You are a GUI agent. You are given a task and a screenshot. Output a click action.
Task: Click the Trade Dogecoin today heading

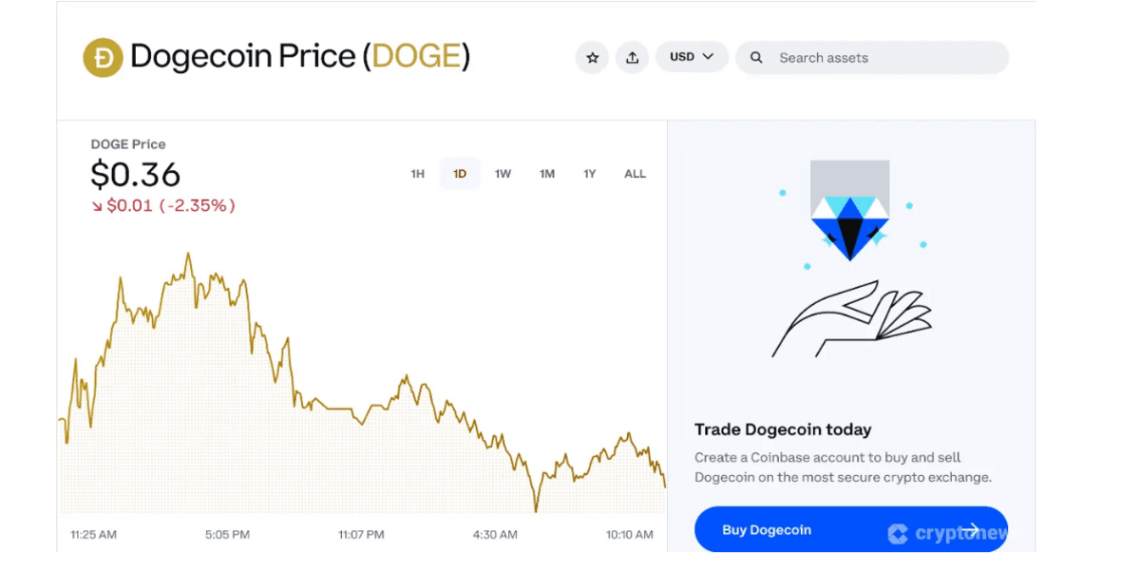pos(783,430)
